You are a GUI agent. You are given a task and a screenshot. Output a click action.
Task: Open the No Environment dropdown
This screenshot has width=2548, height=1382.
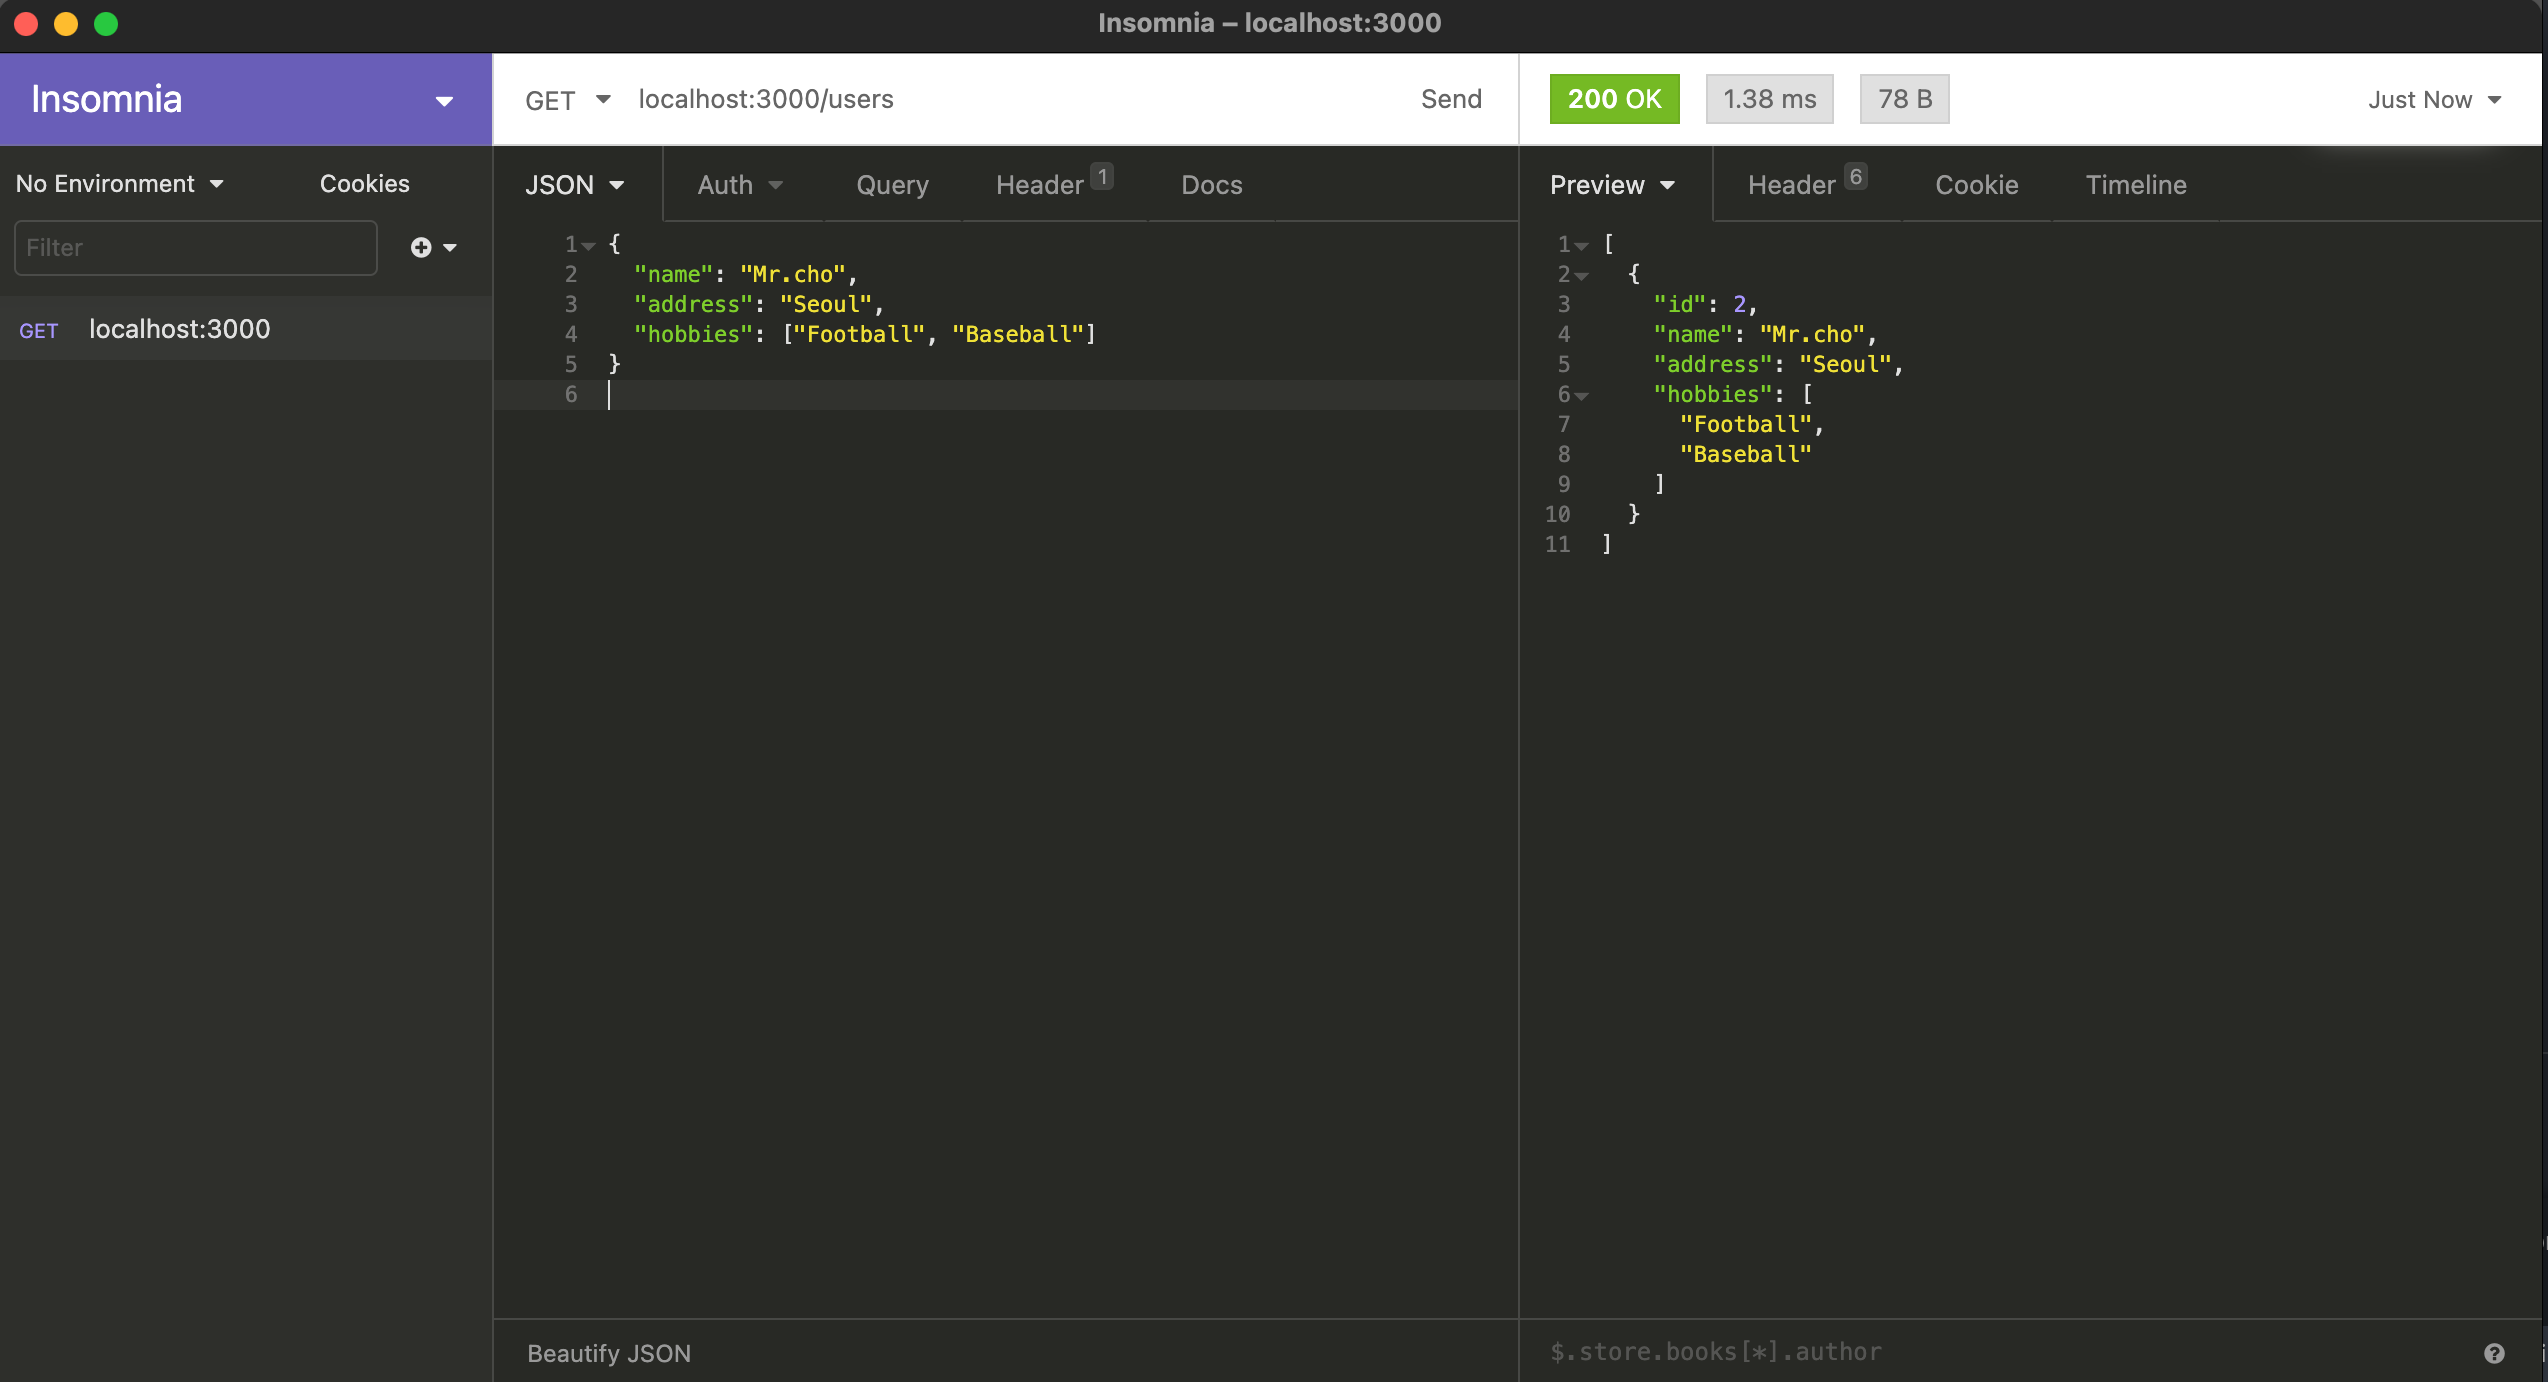pyautogui.click(x=120, y=184)
